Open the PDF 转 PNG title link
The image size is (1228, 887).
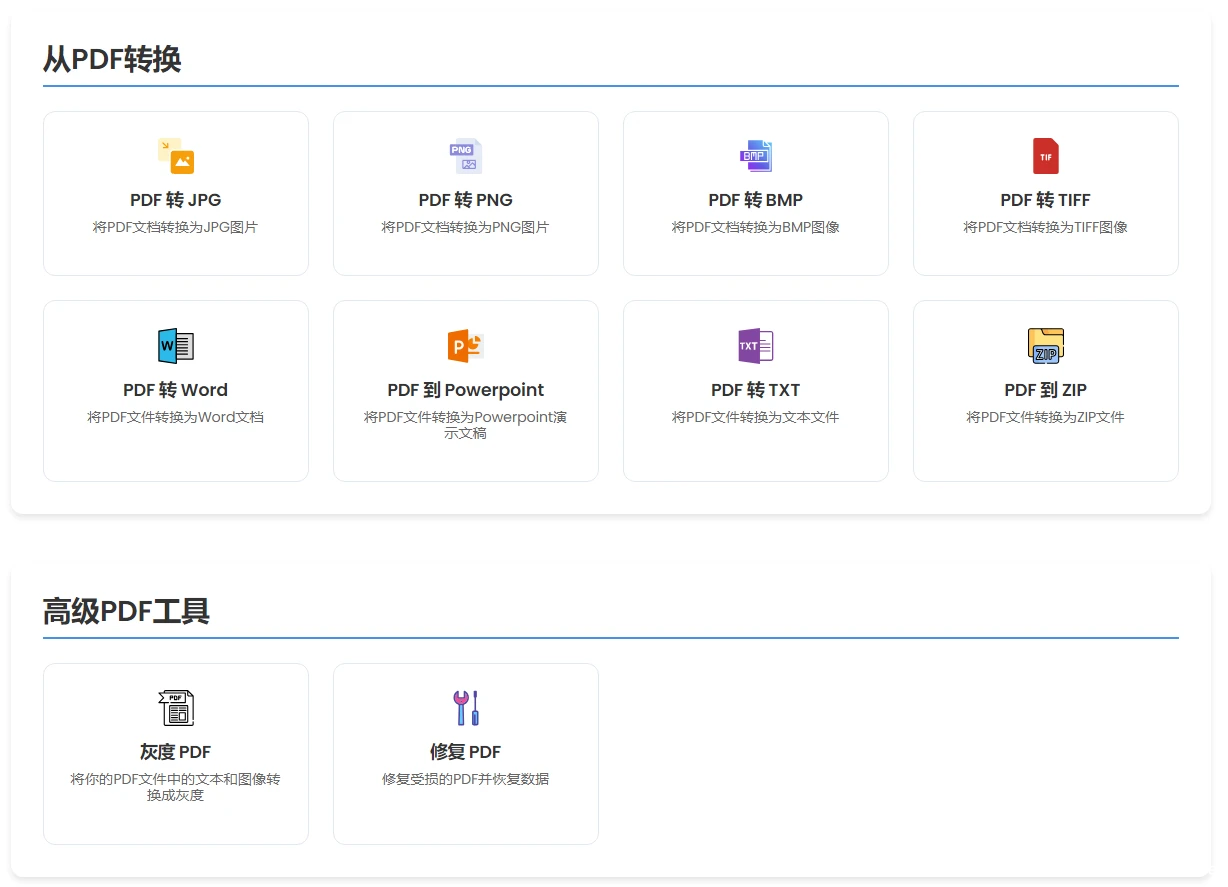[466, 200]
